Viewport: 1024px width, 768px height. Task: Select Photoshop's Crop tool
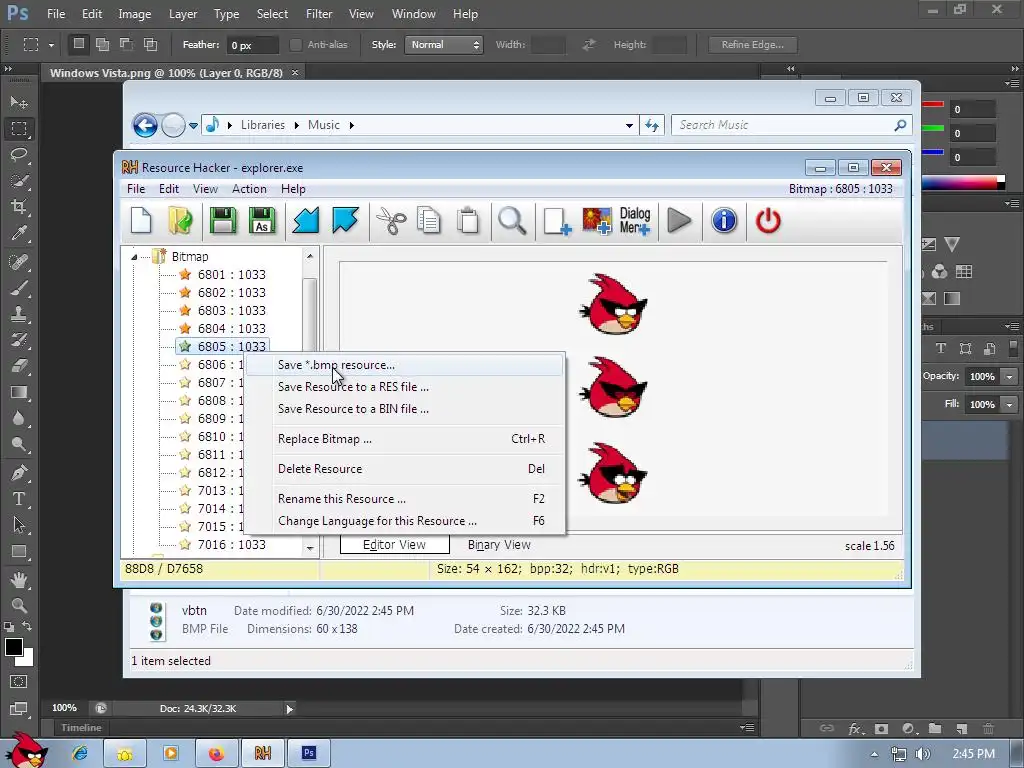[19, 207]
